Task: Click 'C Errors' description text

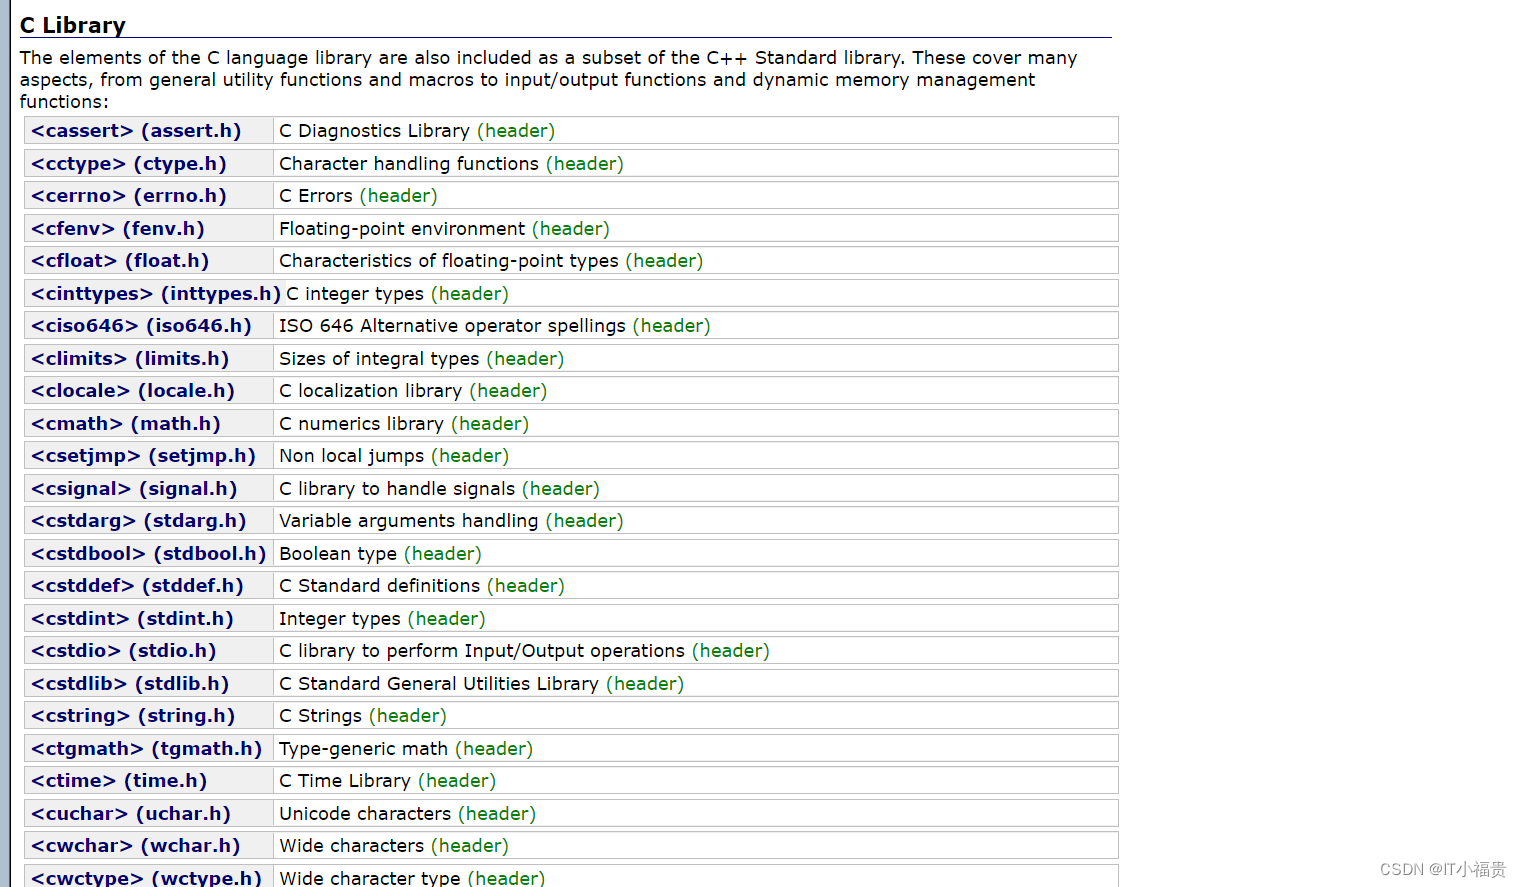Action: (316, 196)
